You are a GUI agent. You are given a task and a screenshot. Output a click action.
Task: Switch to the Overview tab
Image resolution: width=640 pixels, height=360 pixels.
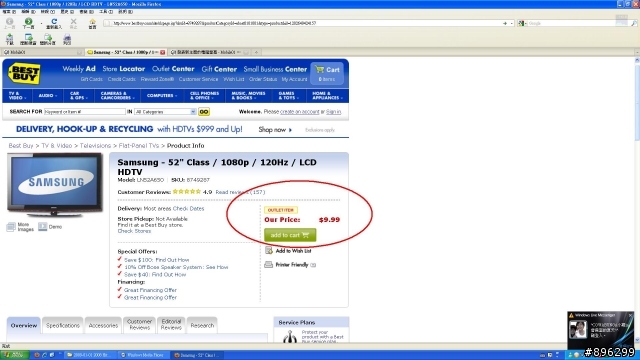click(24, 325)
